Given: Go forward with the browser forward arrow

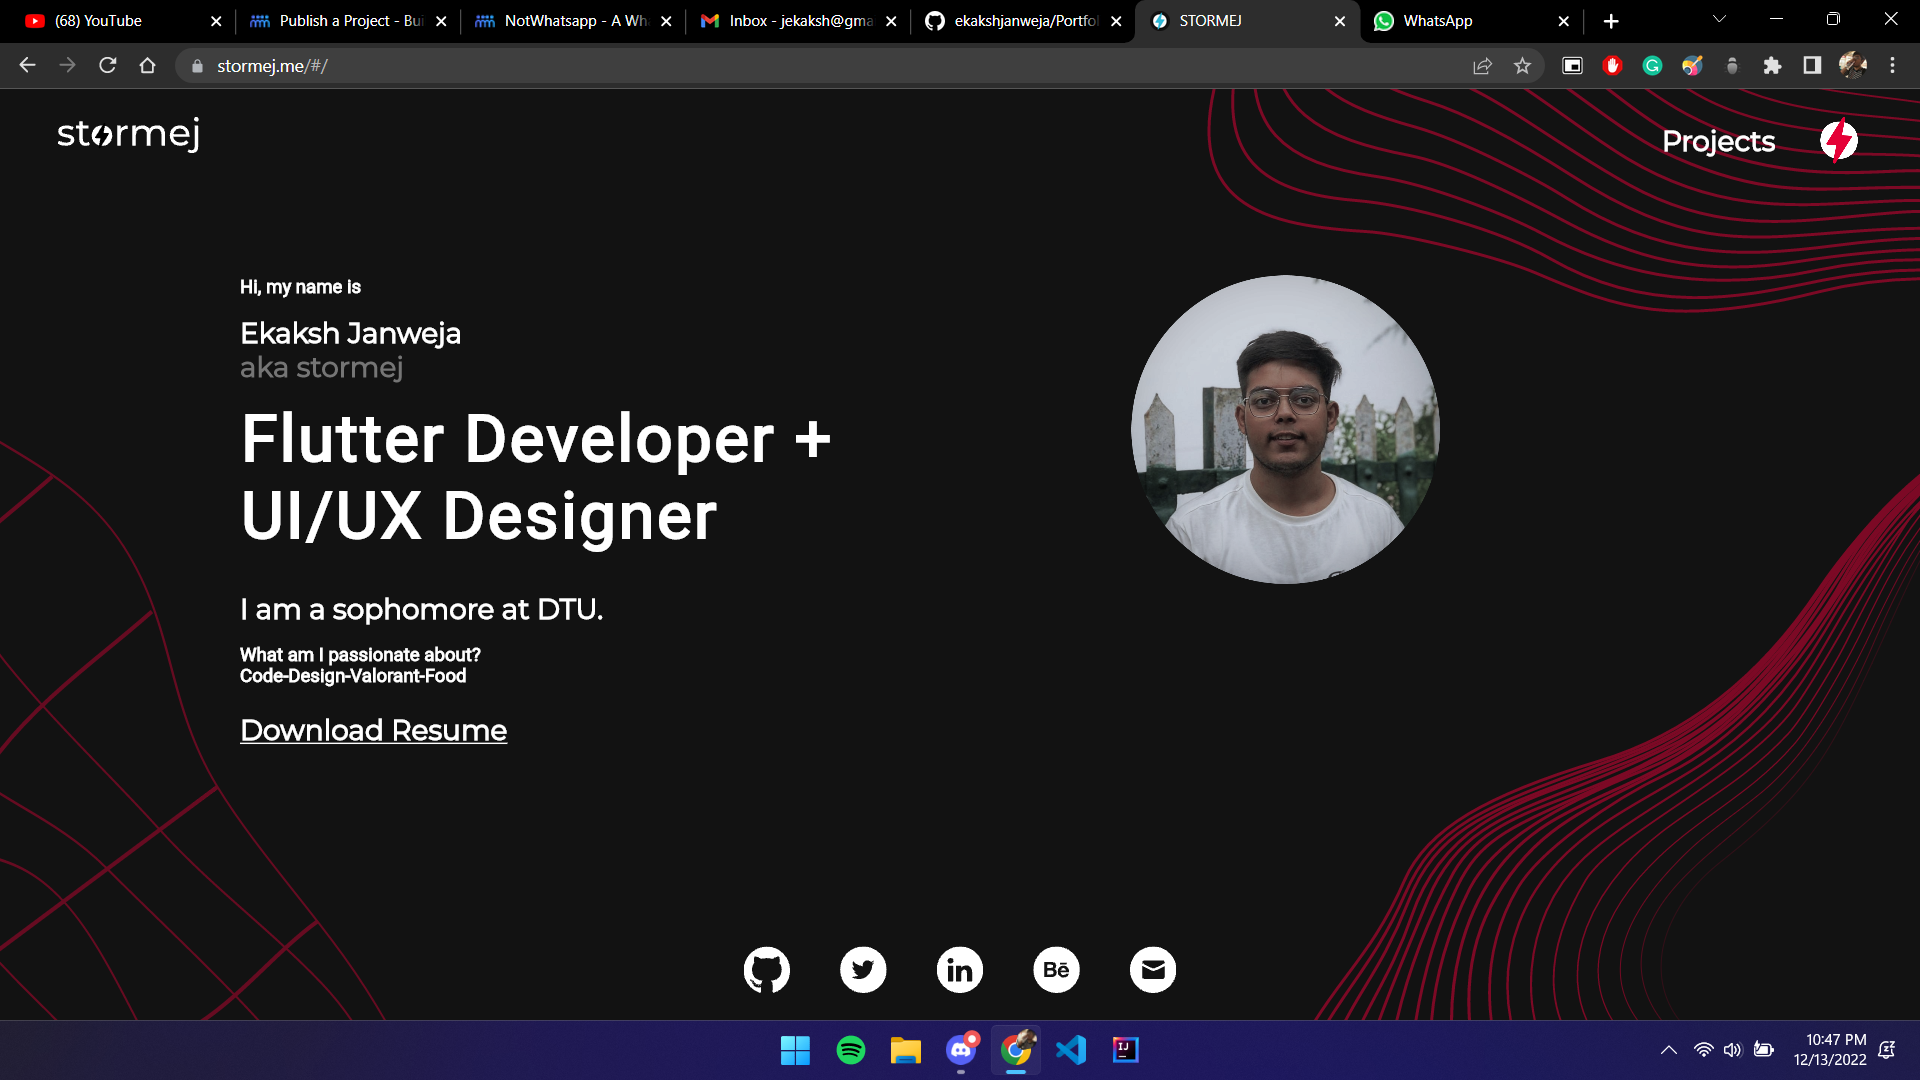Looking at the screenshot, I should click(67, 65).
